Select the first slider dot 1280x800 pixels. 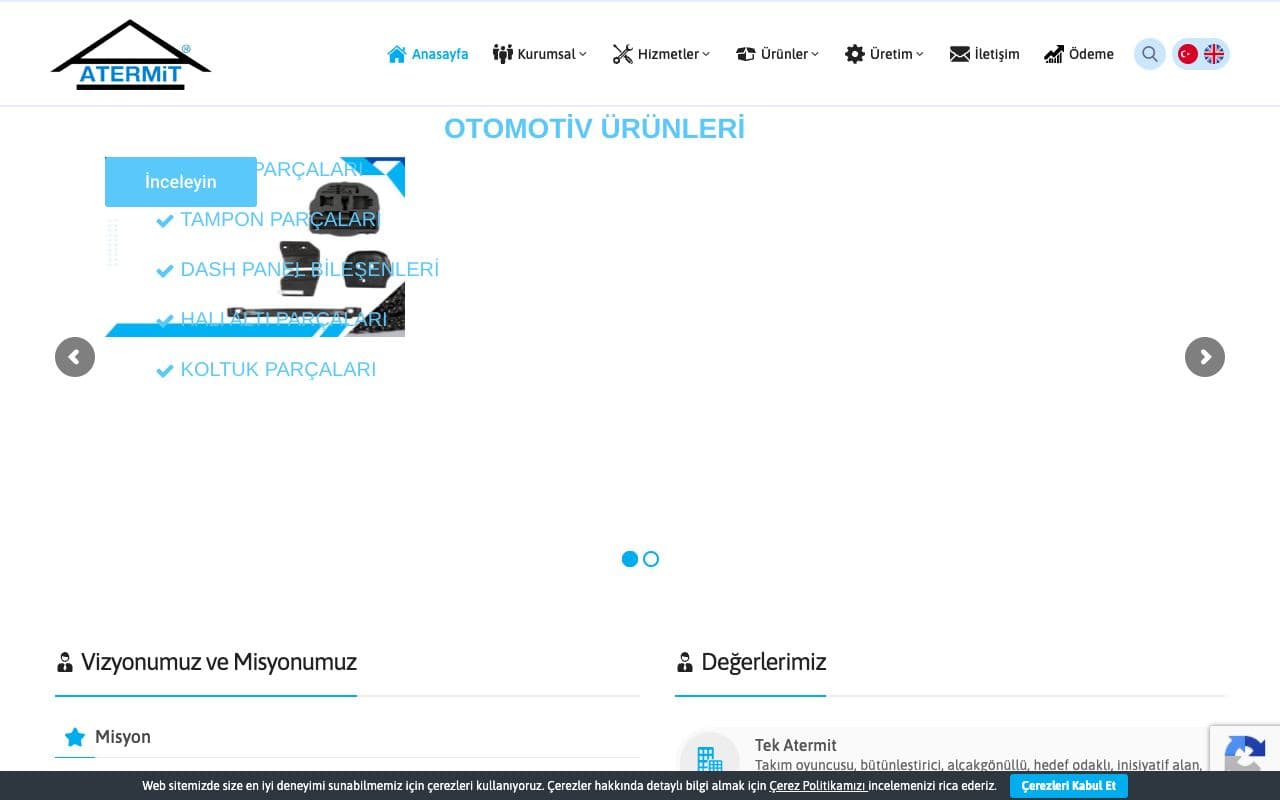(x=630, y=559)
